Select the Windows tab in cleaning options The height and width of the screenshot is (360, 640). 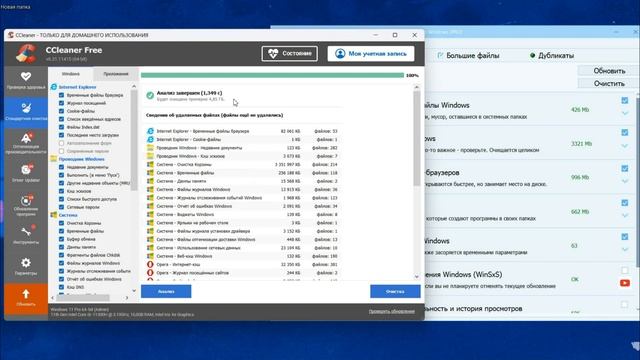[x=71, y=74]
